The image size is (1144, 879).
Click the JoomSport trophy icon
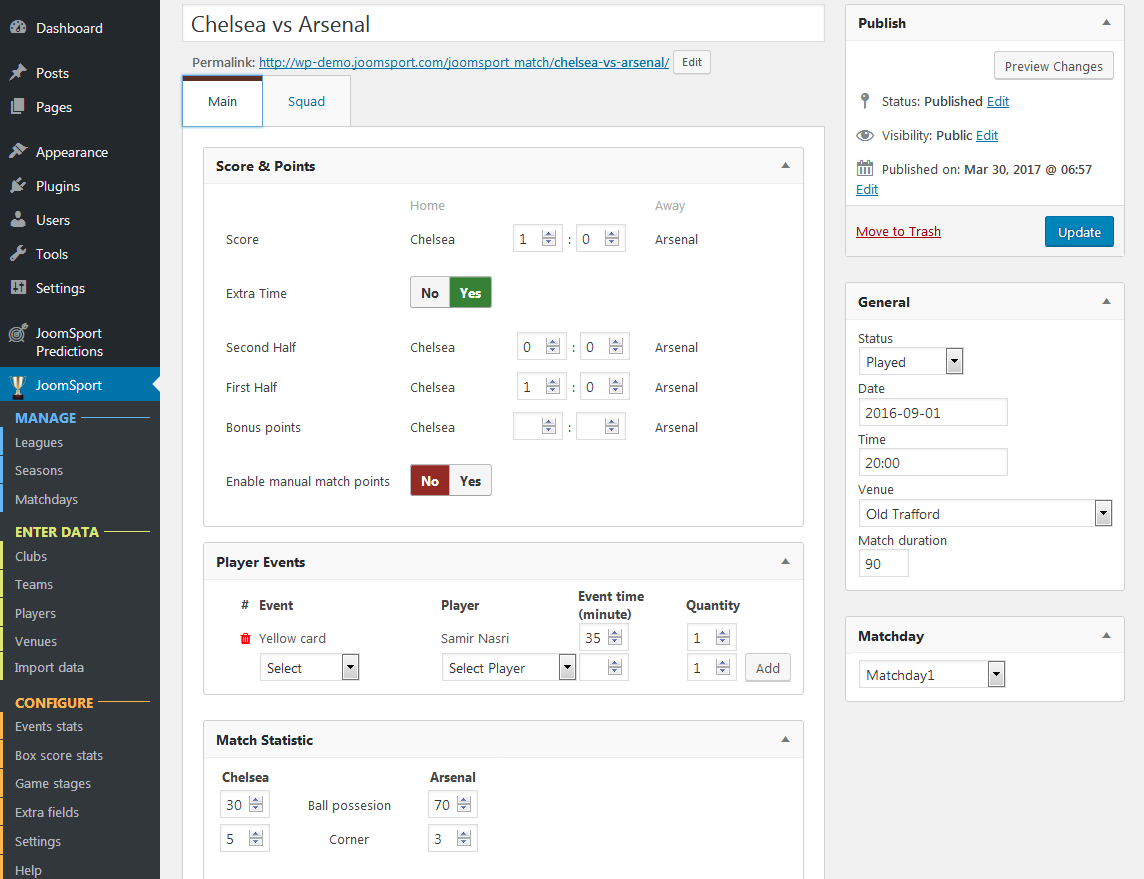click(18, 386)
